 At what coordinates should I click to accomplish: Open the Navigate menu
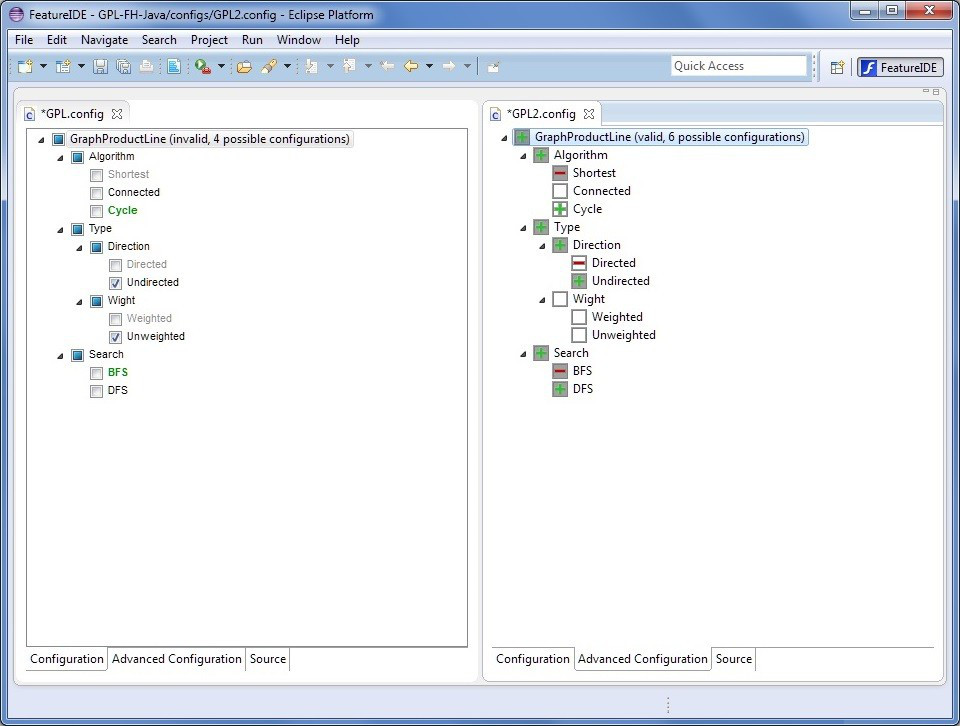(104, 40)
